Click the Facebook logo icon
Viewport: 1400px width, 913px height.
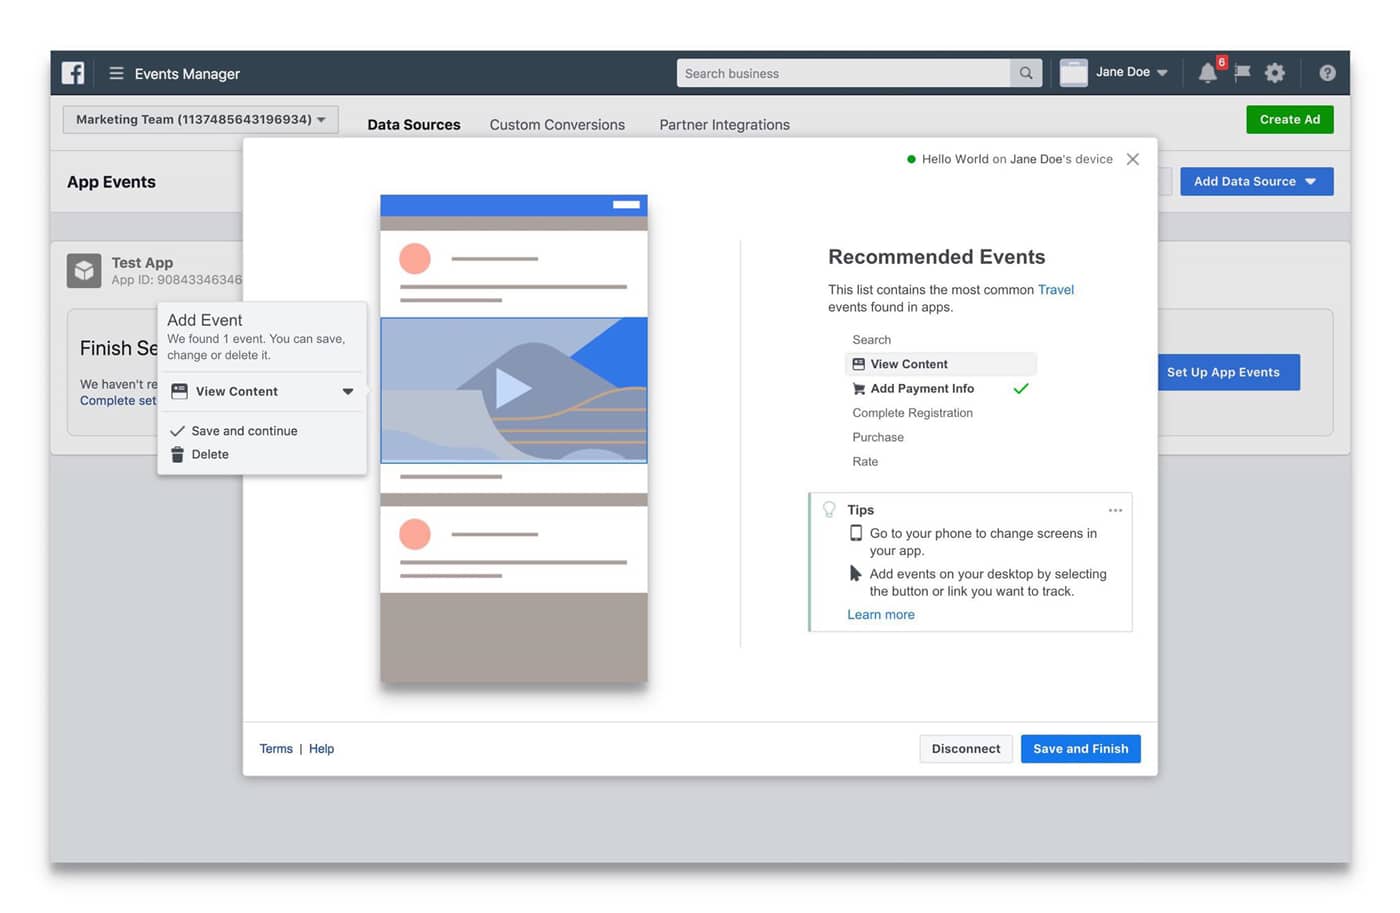[x=73, y=73]
